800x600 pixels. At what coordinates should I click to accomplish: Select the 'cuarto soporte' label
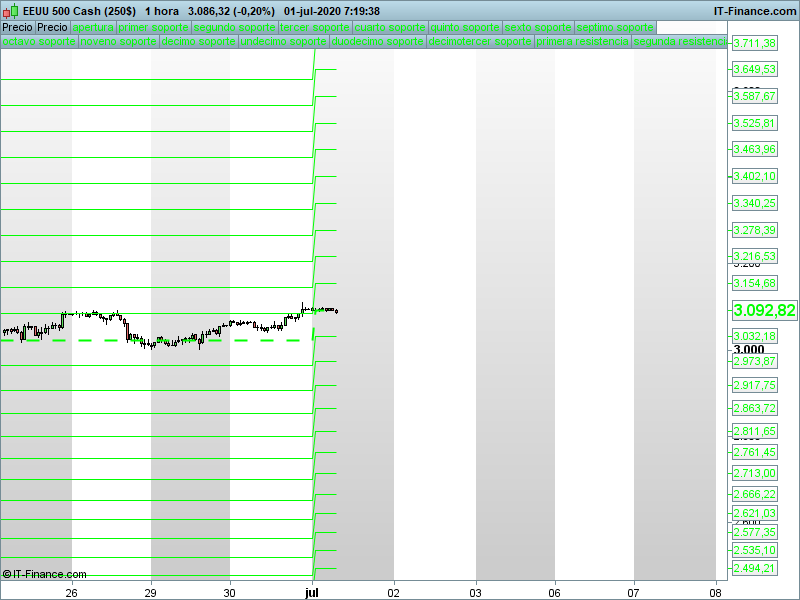(390, 28)
